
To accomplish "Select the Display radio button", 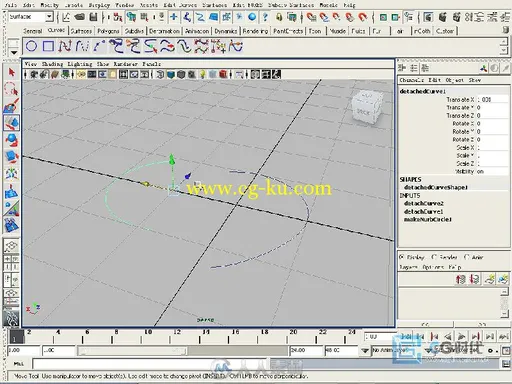I will coord(402,257).
